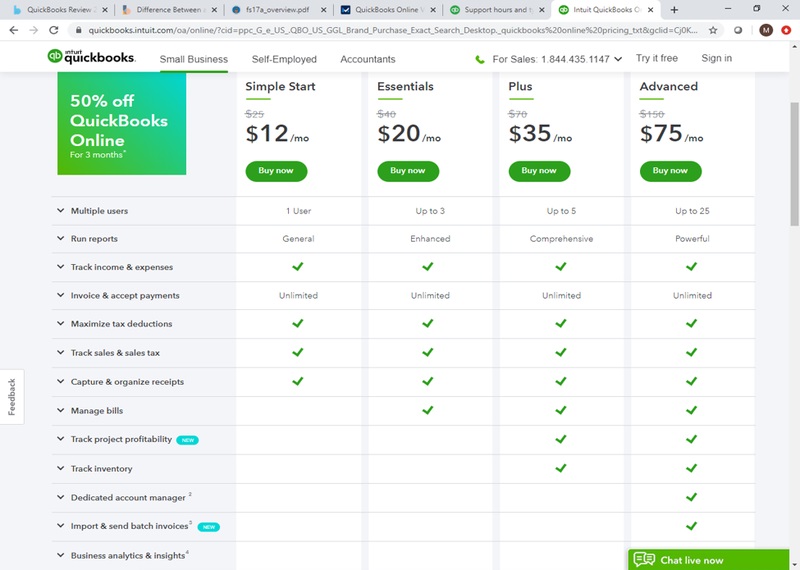Open the Feedback side tab
The image size is (800, 570).
12,397
